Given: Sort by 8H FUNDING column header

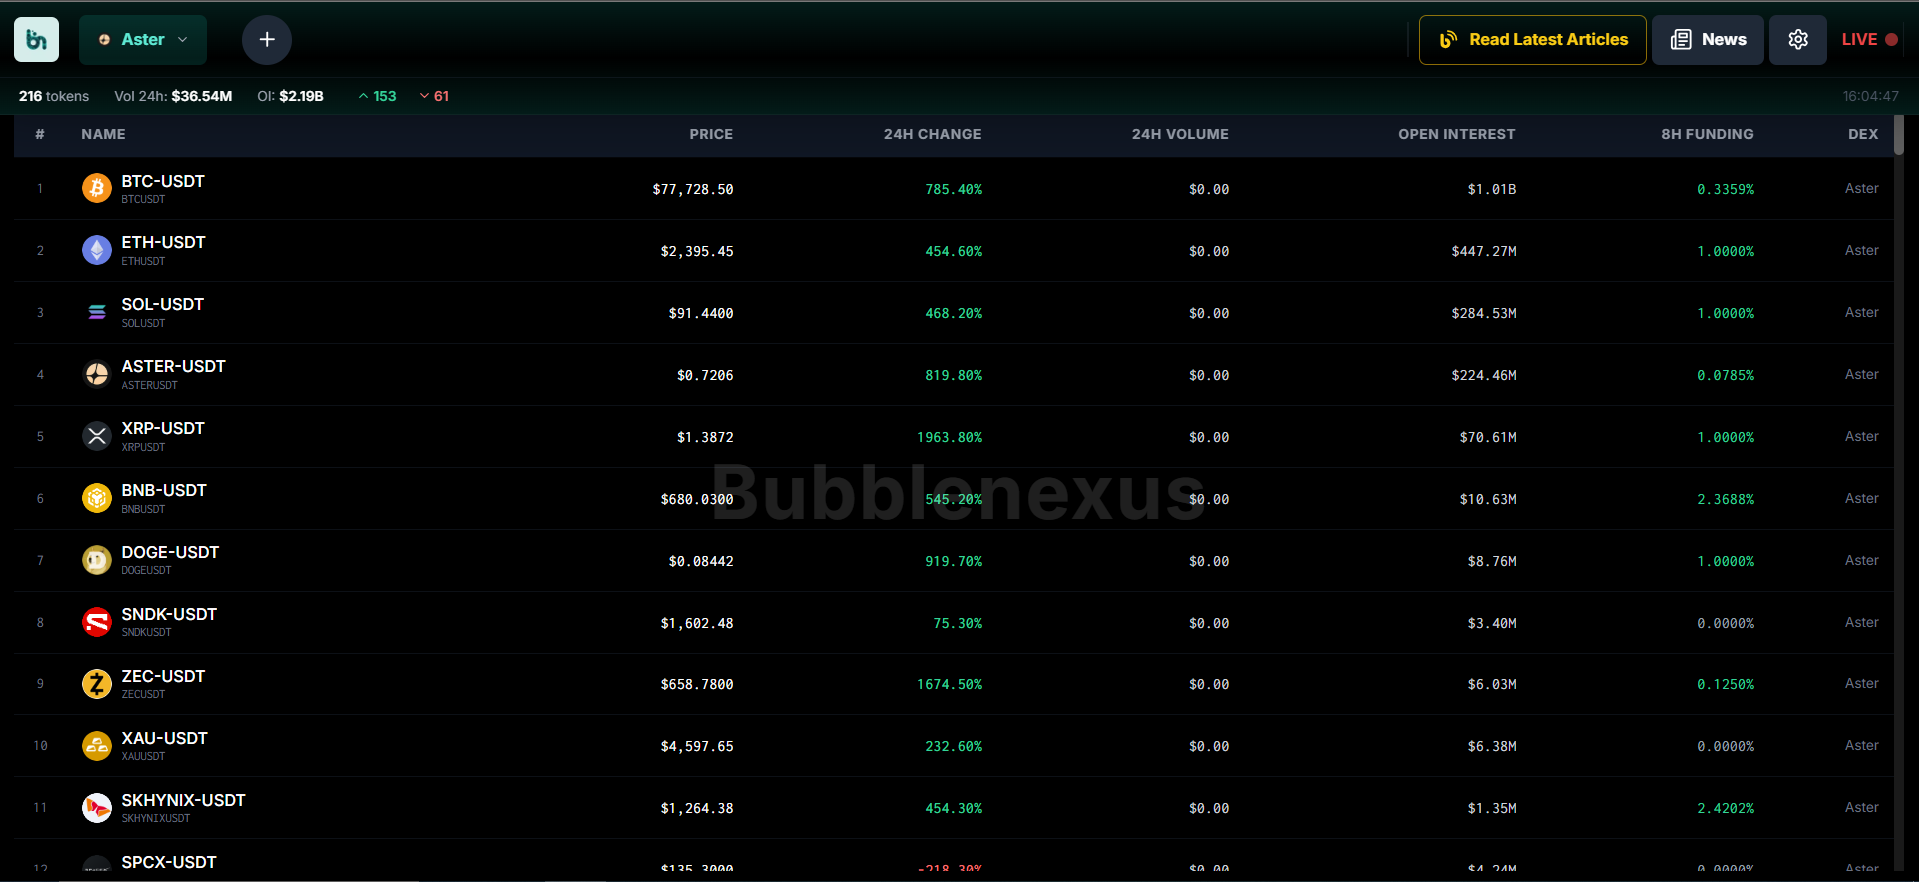Looking at the screenshot, I should tap(1707, 134).
